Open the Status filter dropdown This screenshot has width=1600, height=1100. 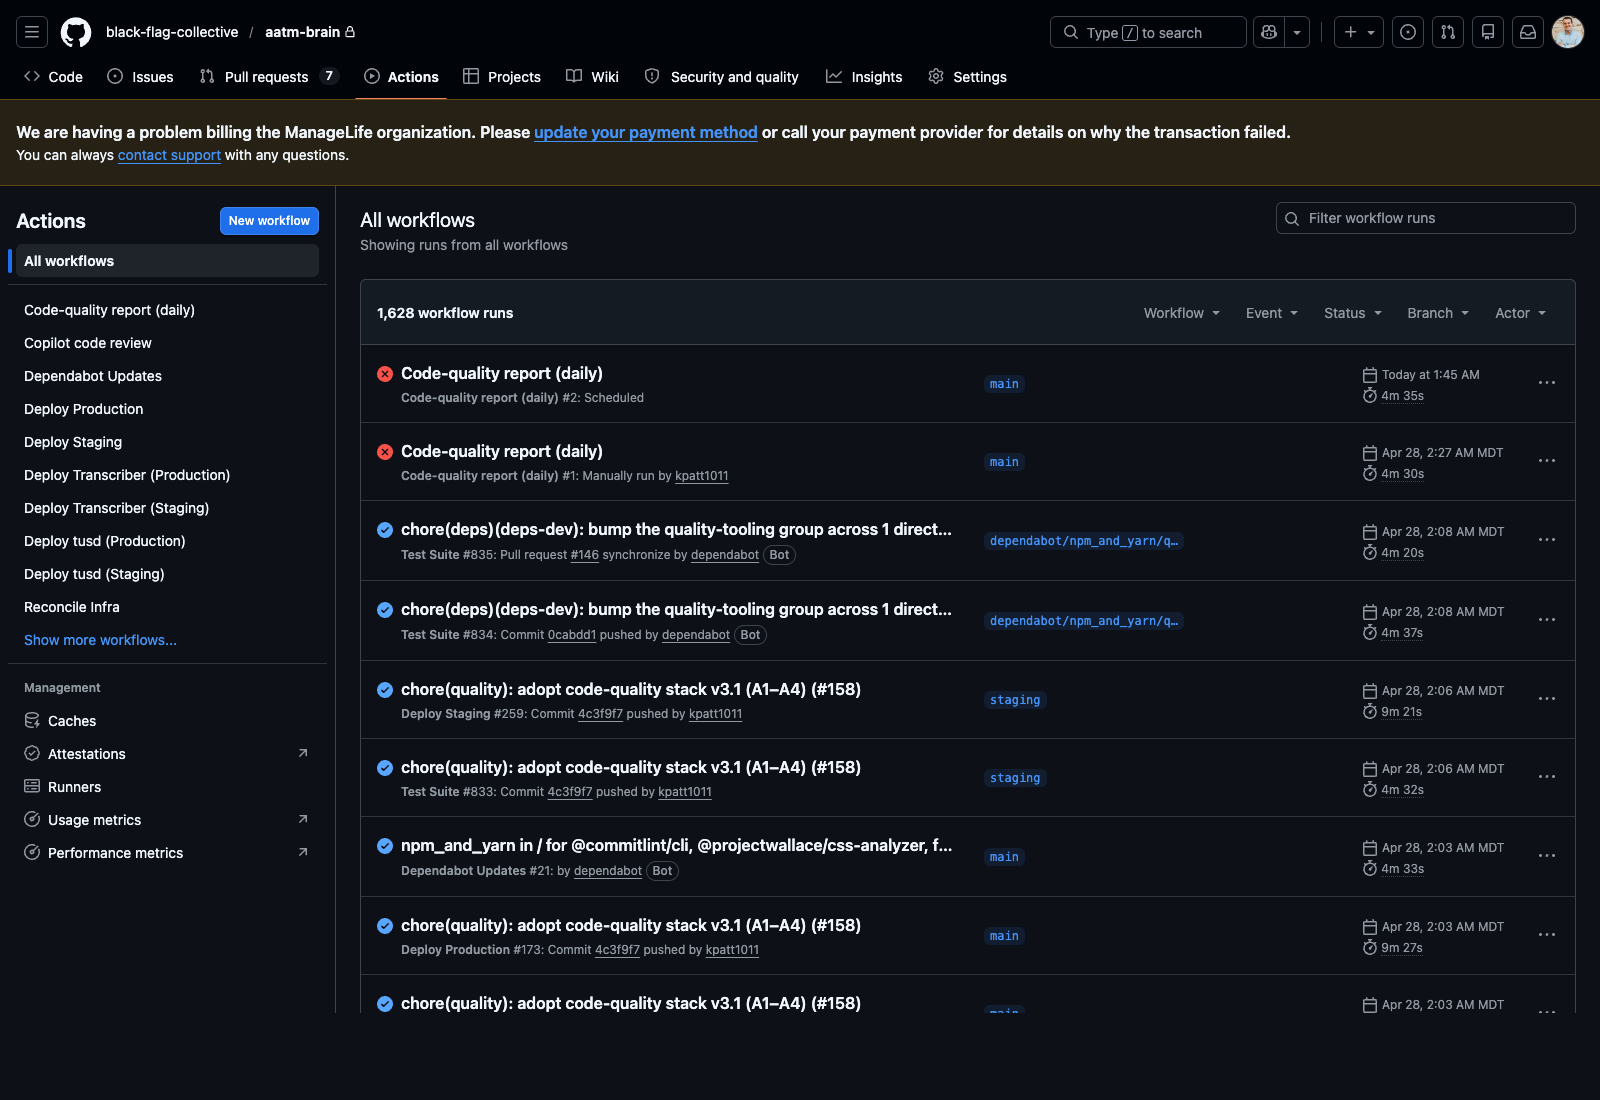1351,313
